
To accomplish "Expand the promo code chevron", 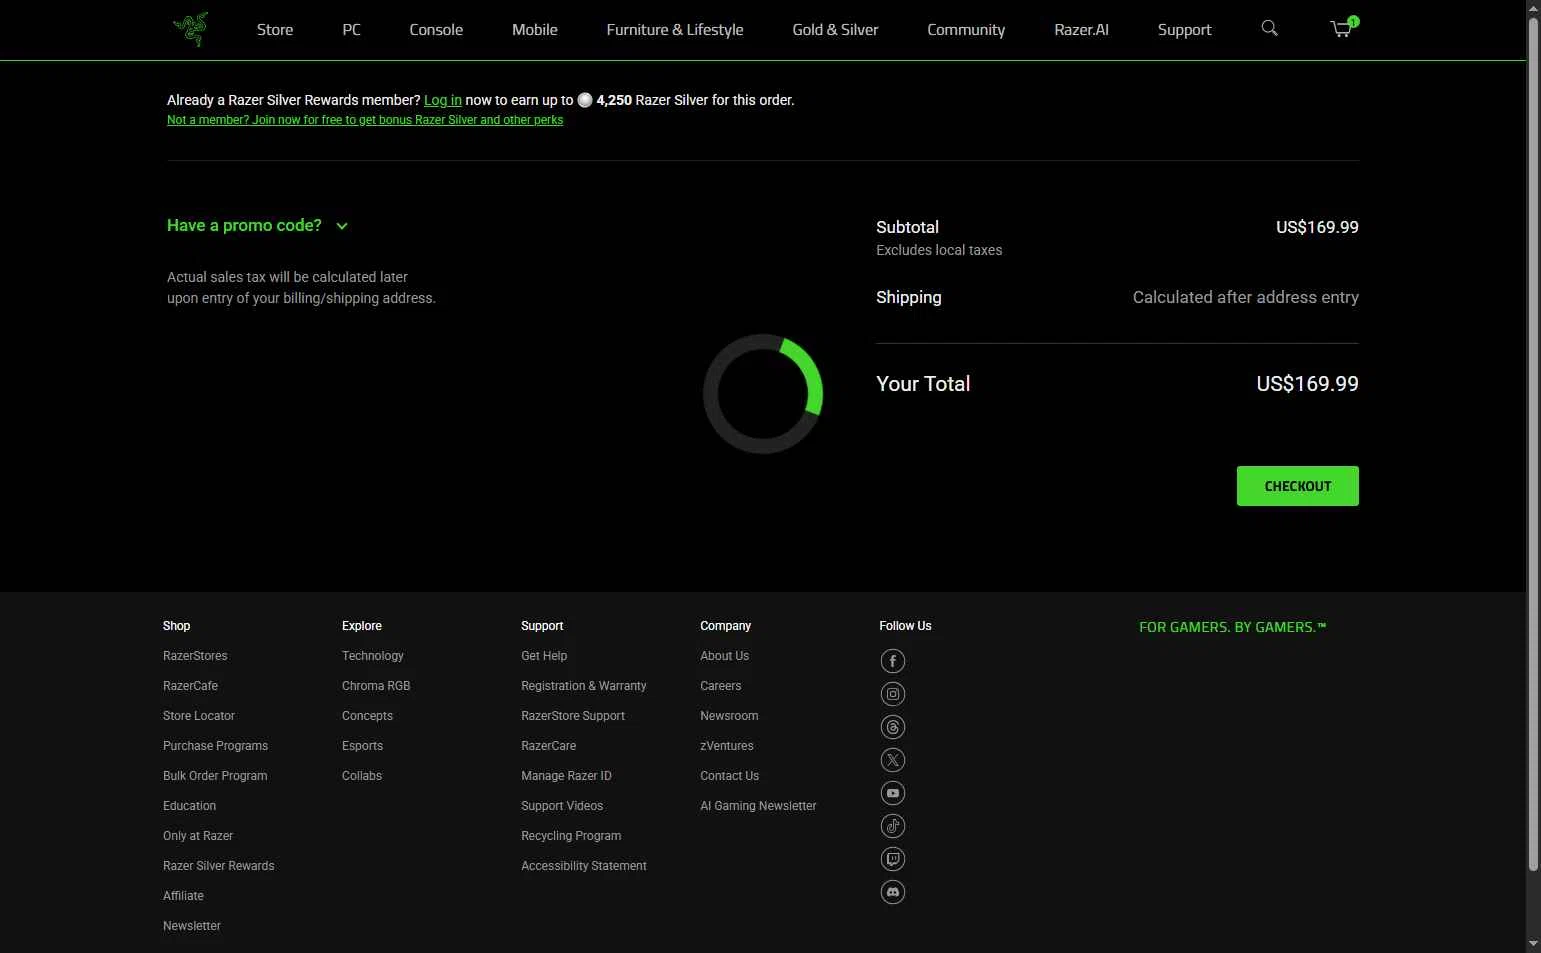I will tap(342, 226).
